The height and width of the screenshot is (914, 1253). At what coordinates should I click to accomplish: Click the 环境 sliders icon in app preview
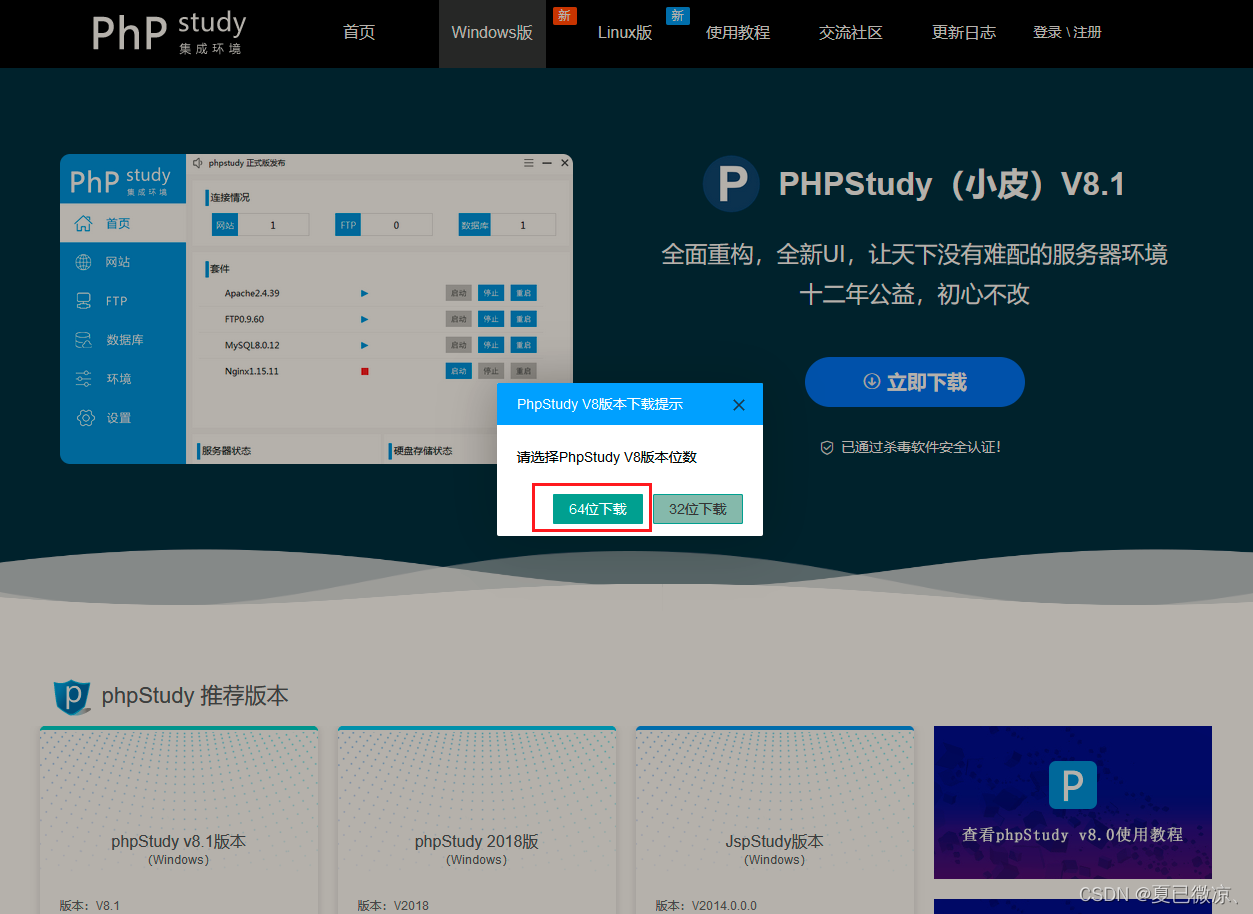click(x=84, y=379)
